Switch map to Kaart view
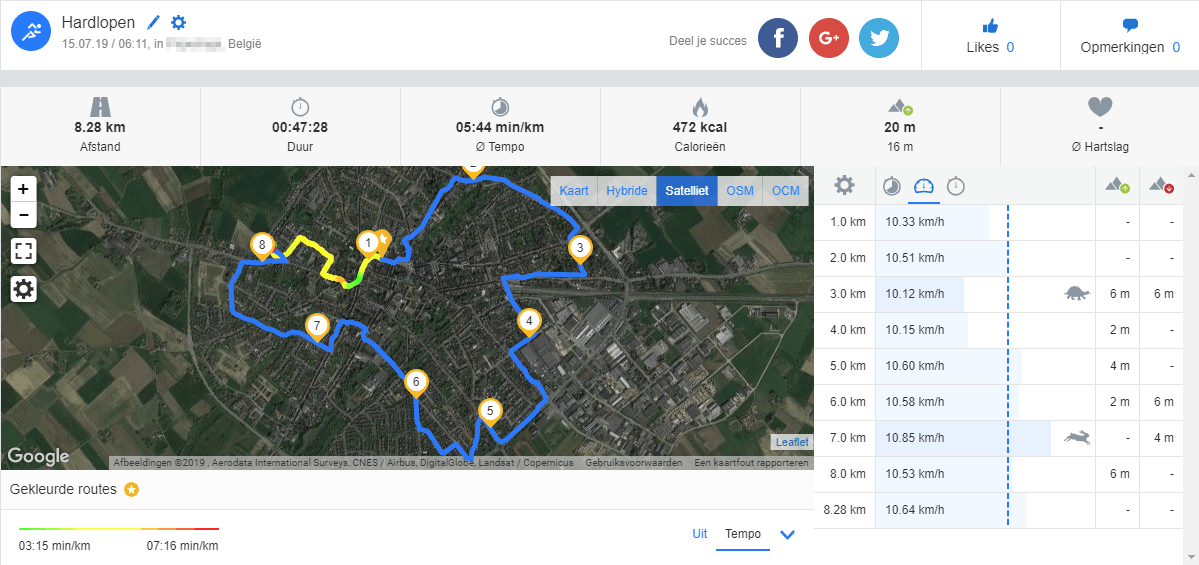Image resolution: width=1199 pixels, height=565 pixels. click(574, 191)
